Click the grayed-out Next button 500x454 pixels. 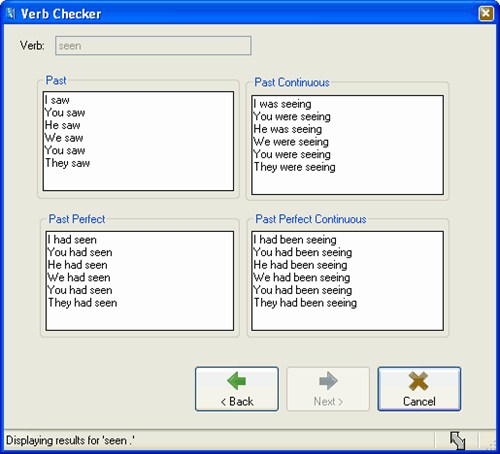click(x=328, y=389)
